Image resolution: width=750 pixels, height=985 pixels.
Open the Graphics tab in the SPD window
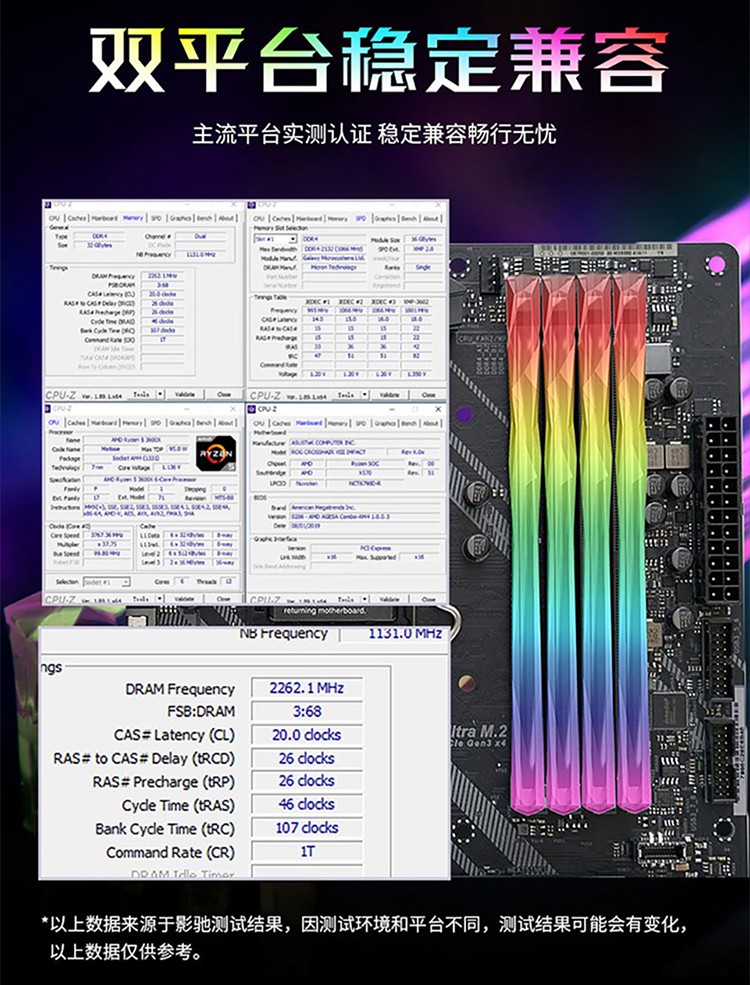[x=385, y=219]
